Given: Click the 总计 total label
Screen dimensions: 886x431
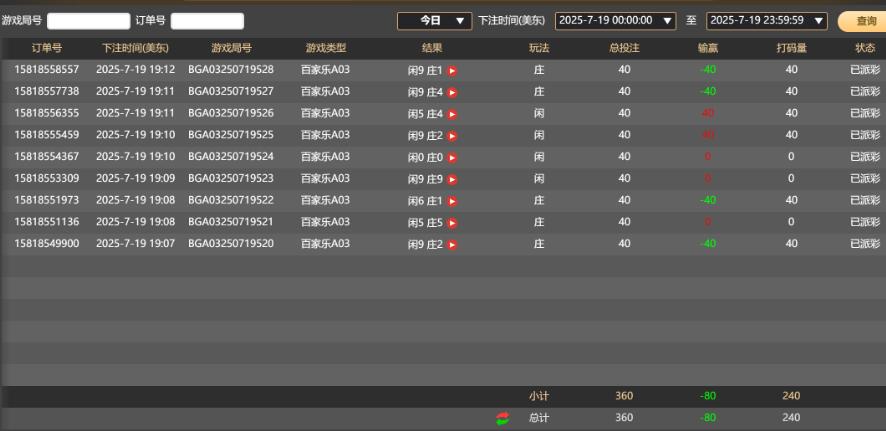Looking at the screenshot, I should click(539, 419).
